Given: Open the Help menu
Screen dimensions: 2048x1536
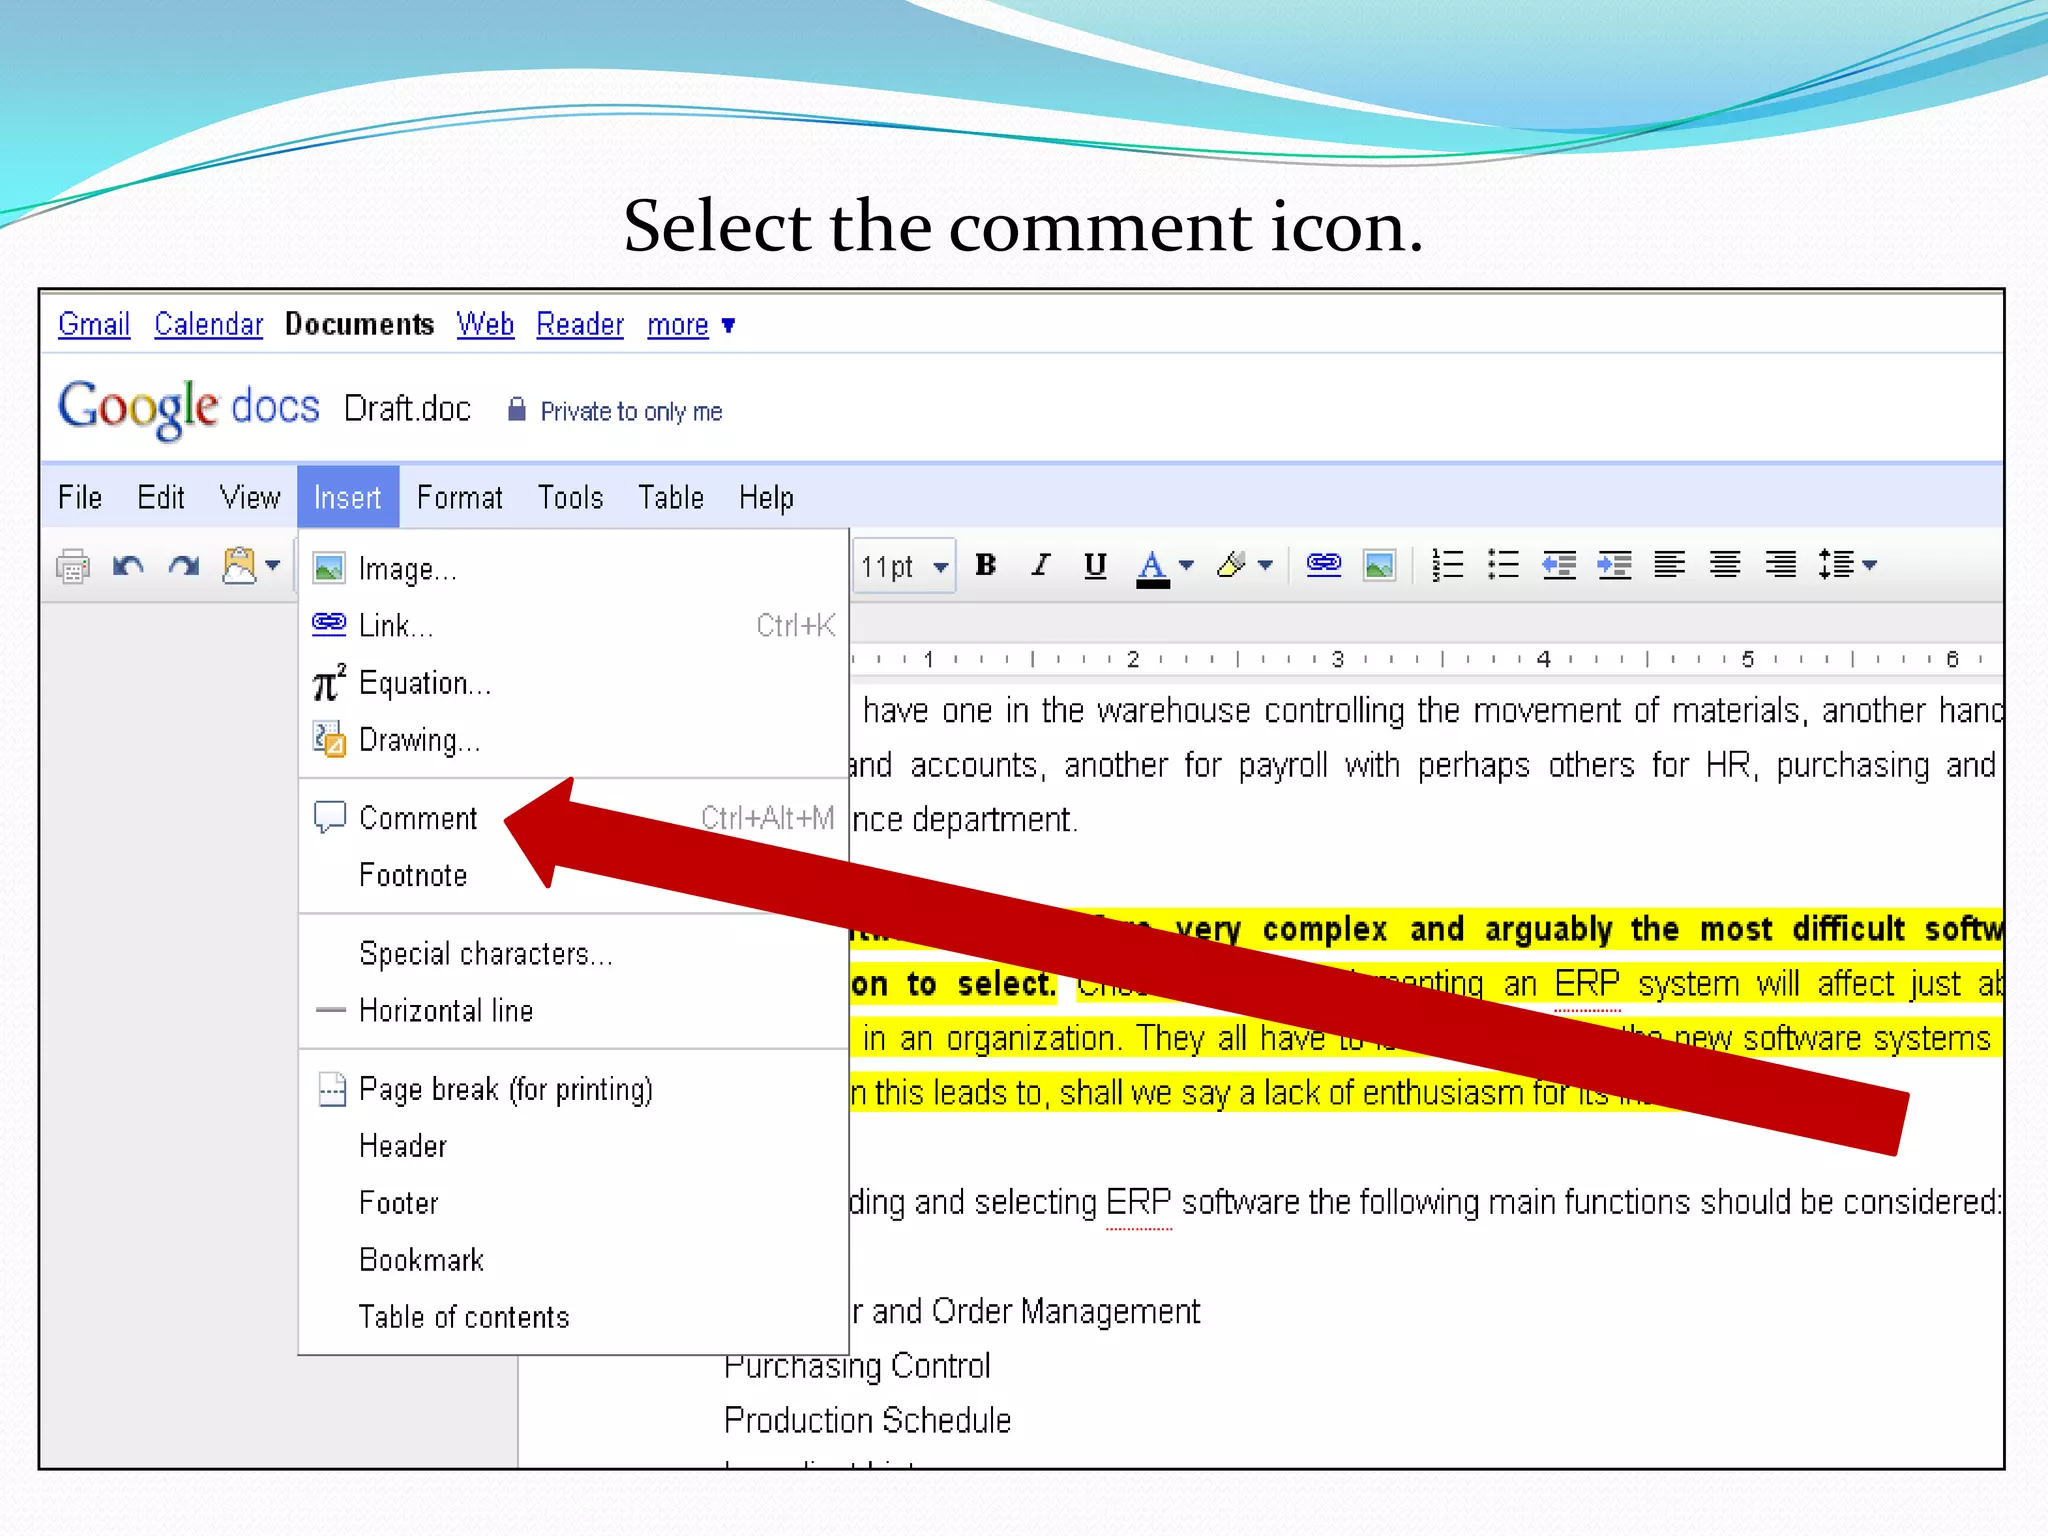Looking at the screenshot, I should click(766, 497).
